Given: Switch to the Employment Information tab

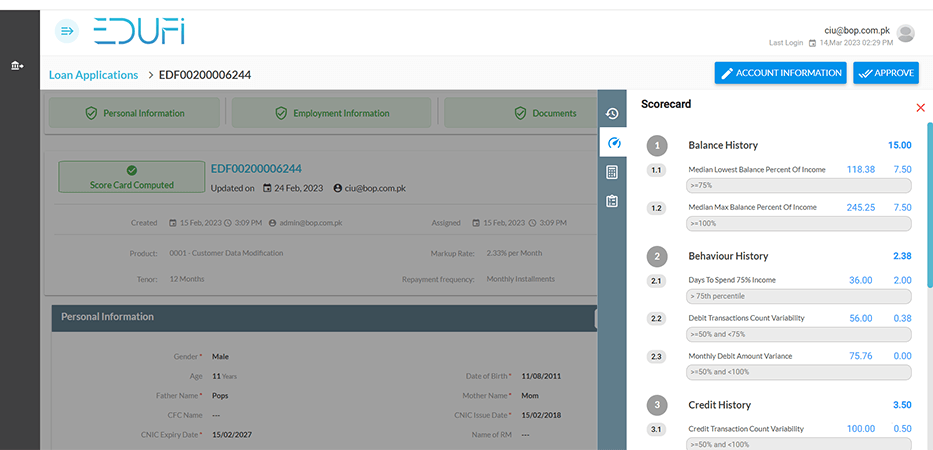Looking at the screenshot, I should pyautogui.click(x=332, y=113).
